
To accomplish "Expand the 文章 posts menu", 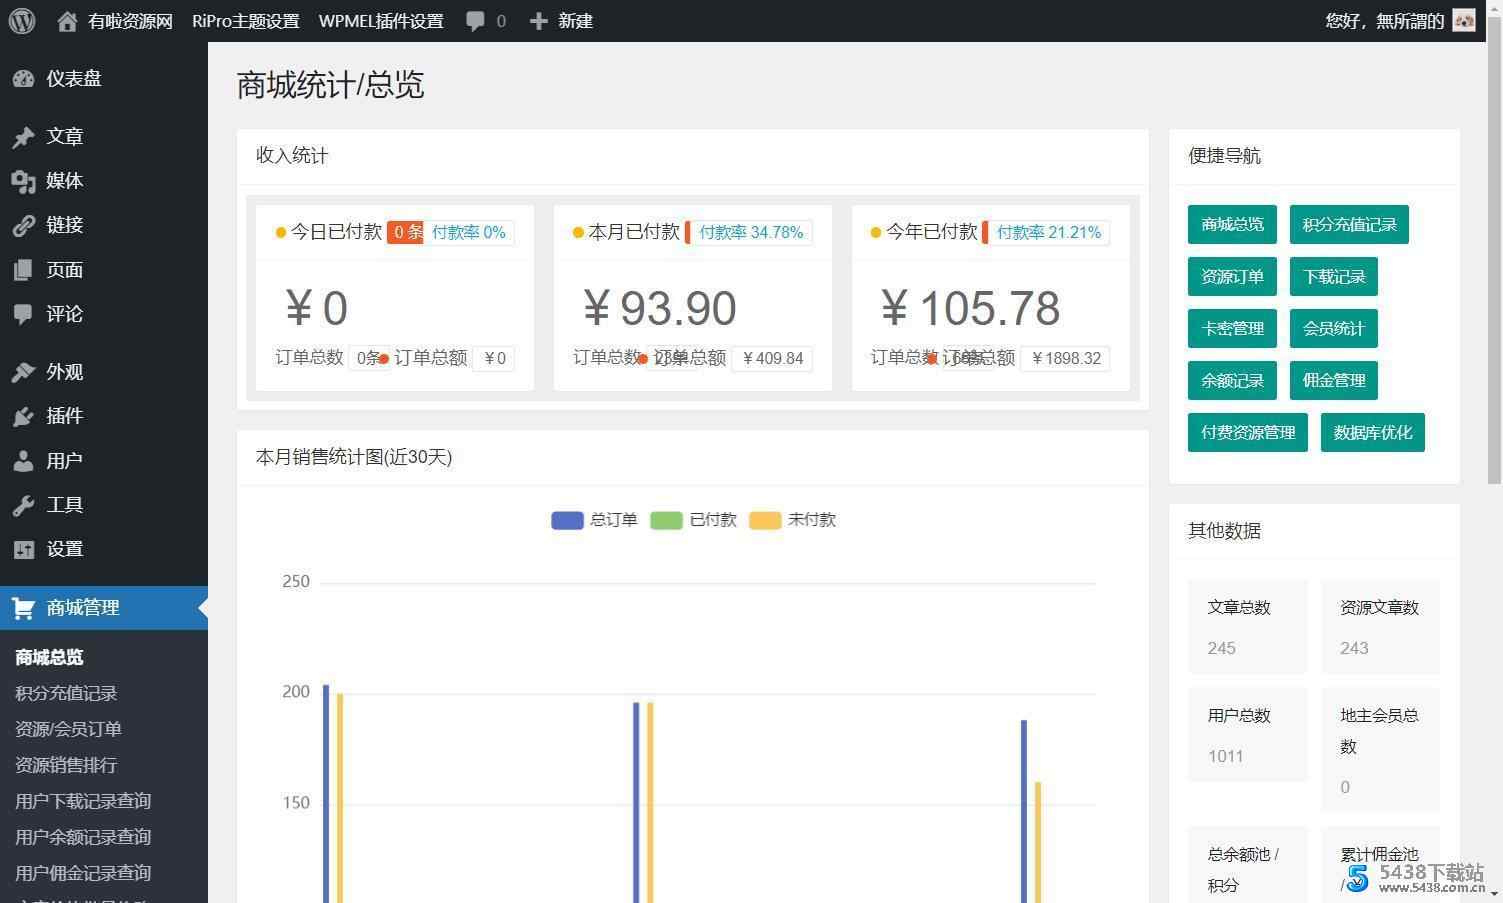I will 64,136.
